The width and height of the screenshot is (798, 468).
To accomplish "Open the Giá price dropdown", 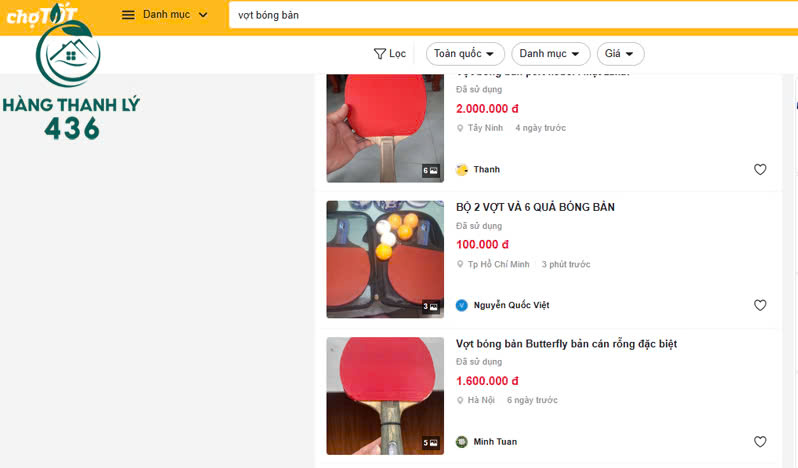I will point(620,54).
